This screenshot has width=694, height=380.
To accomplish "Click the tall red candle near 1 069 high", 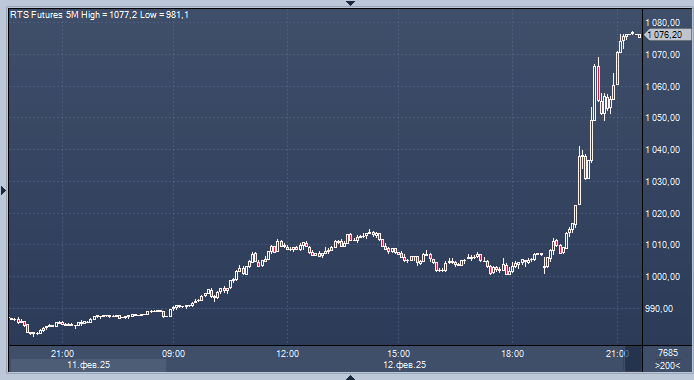I will tap(598, 83).
